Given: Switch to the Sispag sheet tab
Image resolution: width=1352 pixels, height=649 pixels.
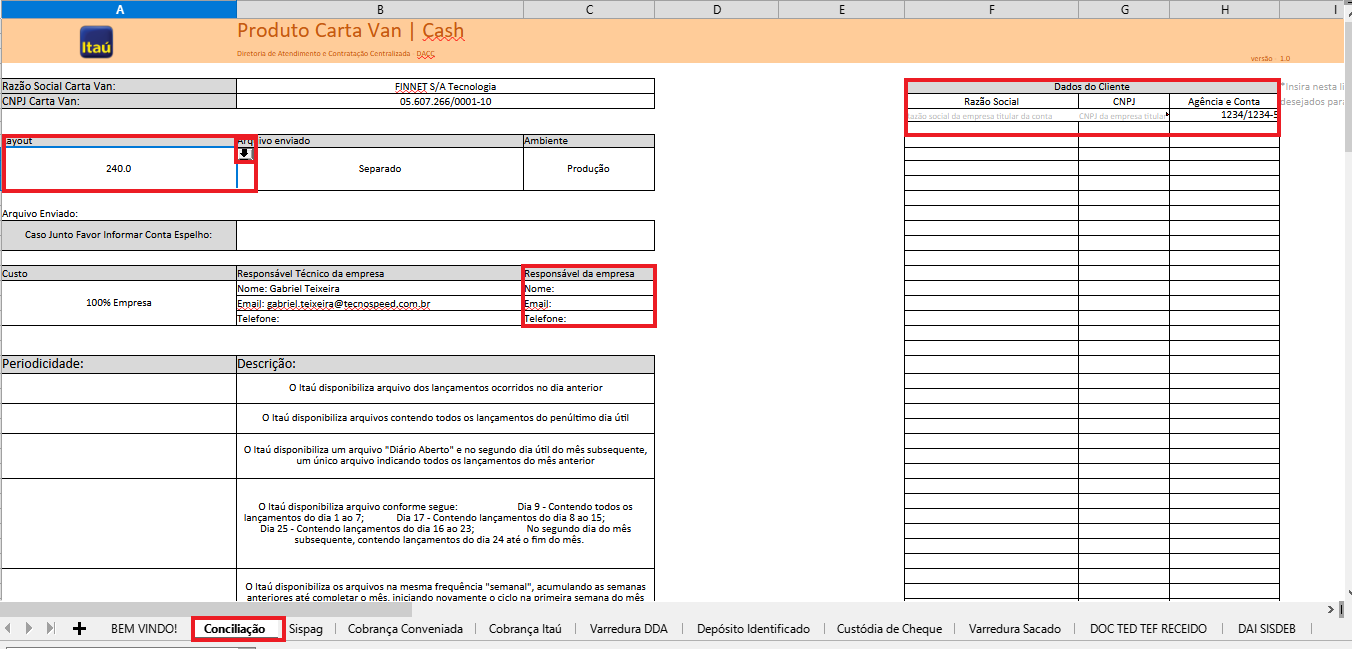Looking at the screenshot, I should (x=305, y=629).
